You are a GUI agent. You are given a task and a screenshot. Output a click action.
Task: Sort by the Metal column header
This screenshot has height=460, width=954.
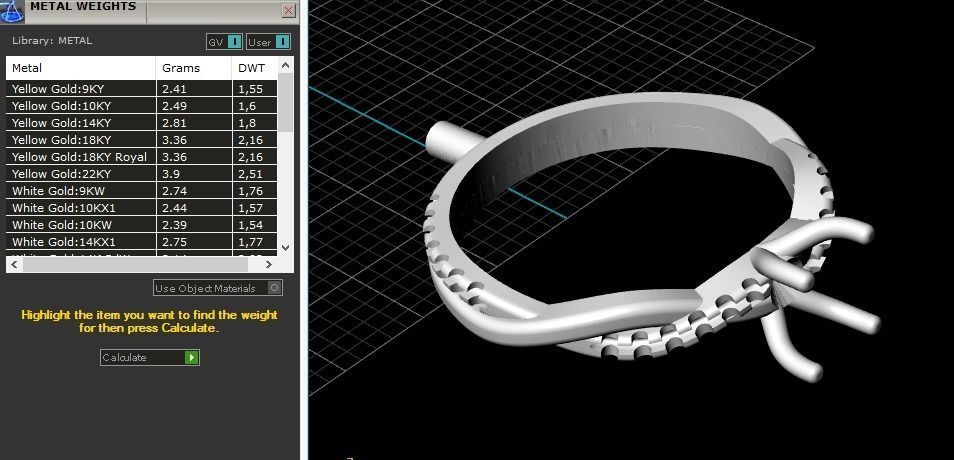tap(81, 68)
